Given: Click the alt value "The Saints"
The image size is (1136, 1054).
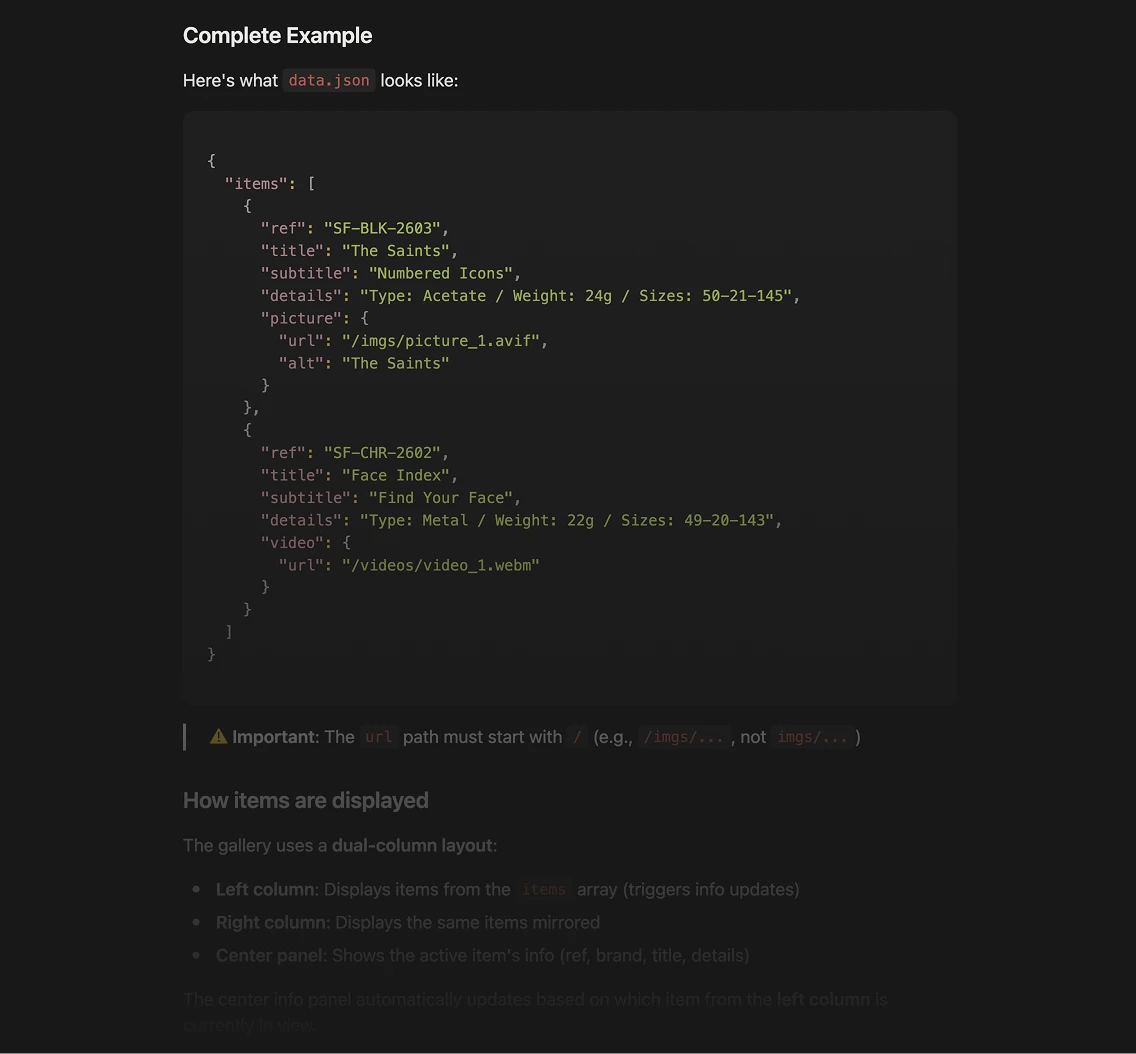Looking at the screenshot, I should (x=396, y=364).
